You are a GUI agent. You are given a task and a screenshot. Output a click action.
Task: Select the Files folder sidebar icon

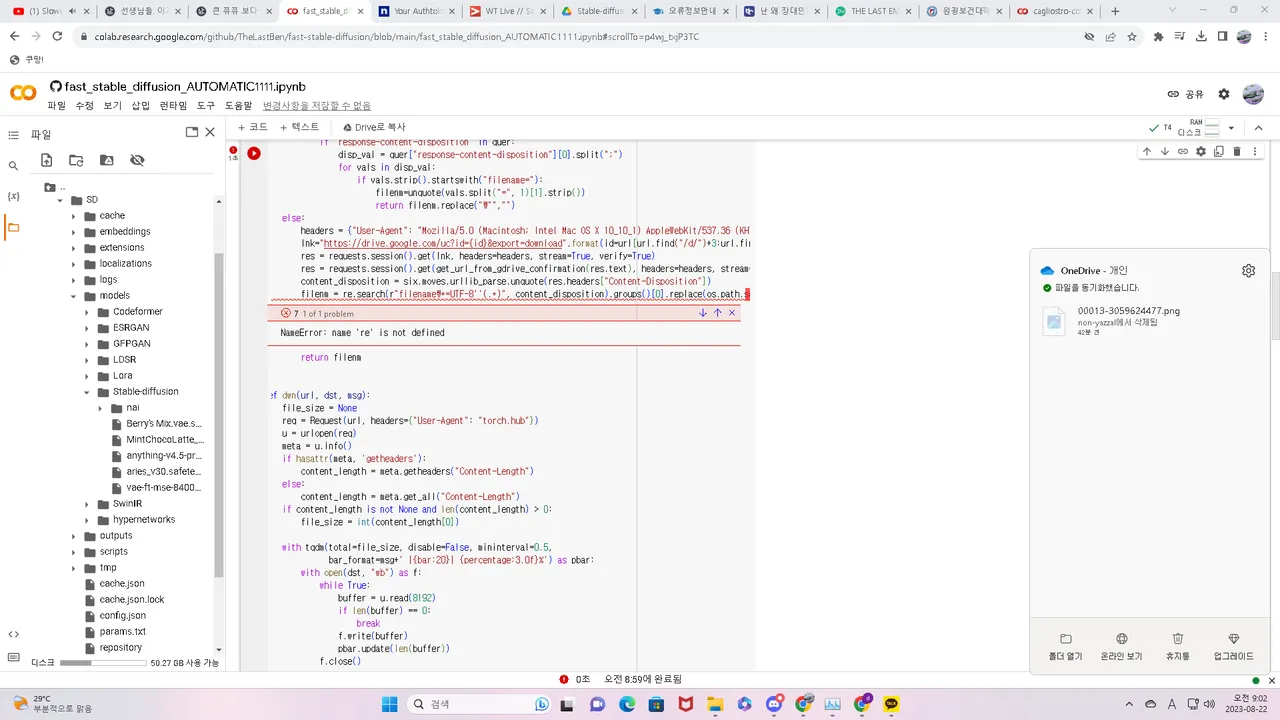point(13,228)
